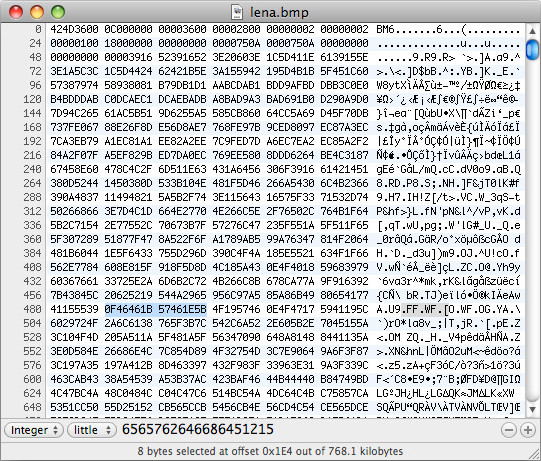Click the line offset number 480
The height and width of the screenshot is (461, 541).
[x=32, y=309]
